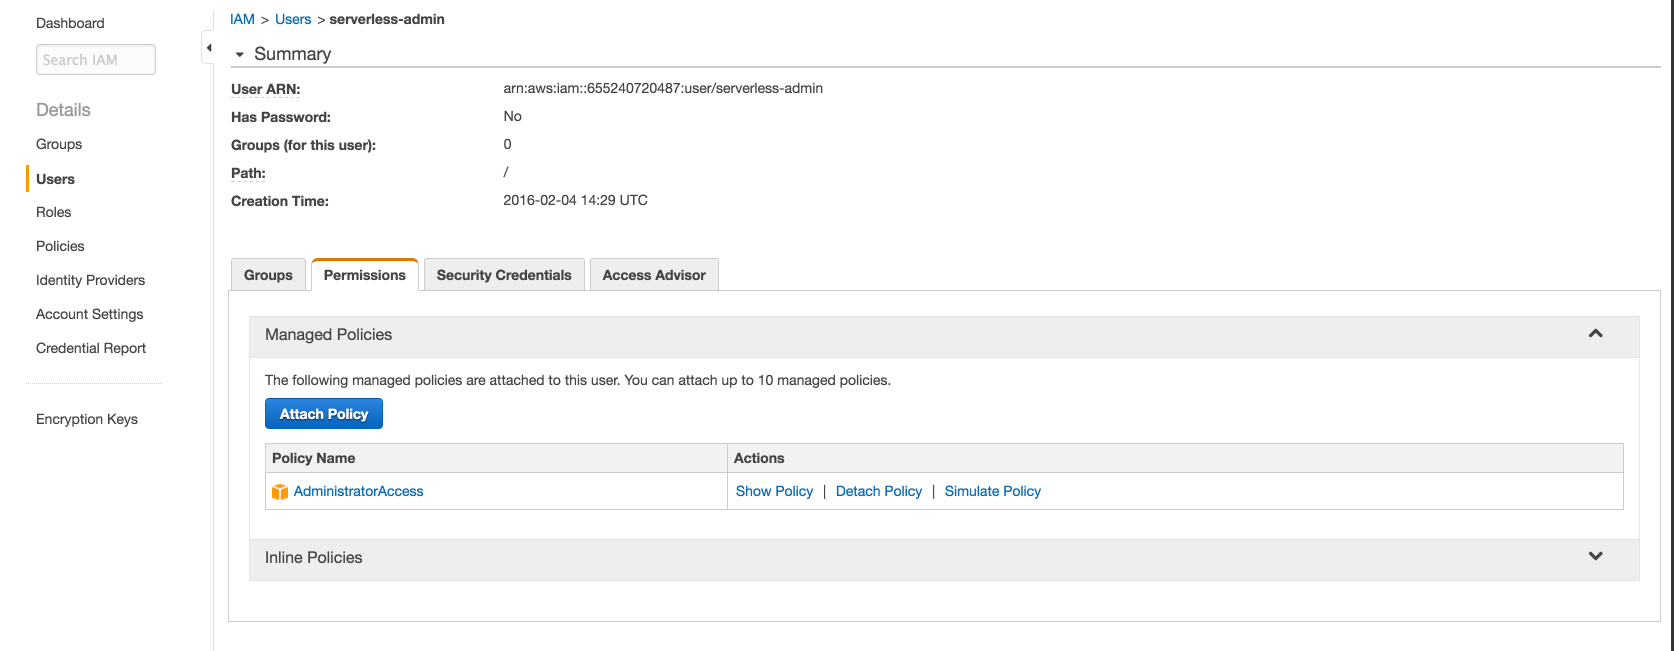1674x651 pixels.
Task: Collapse the Managed Policies section chevron
Action: (1595, 334)
